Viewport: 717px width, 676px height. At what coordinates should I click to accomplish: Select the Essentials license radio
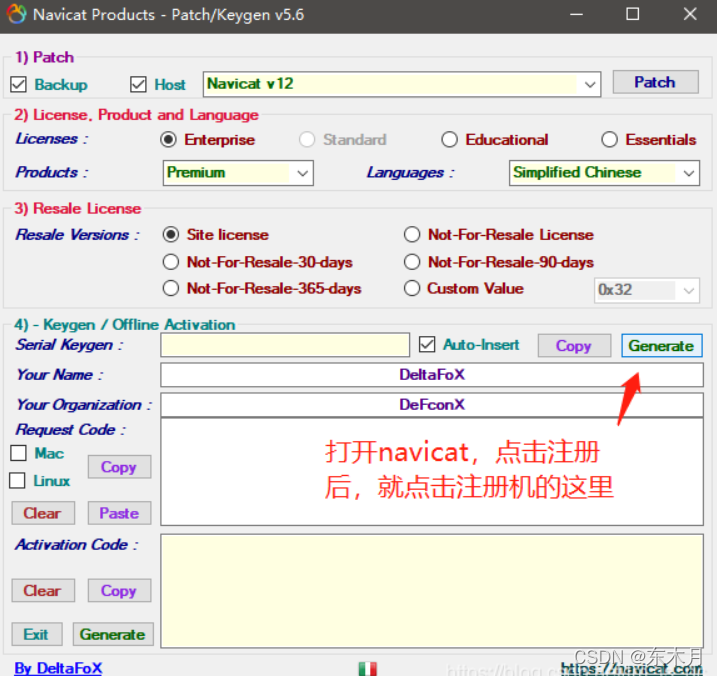[610, 139]
